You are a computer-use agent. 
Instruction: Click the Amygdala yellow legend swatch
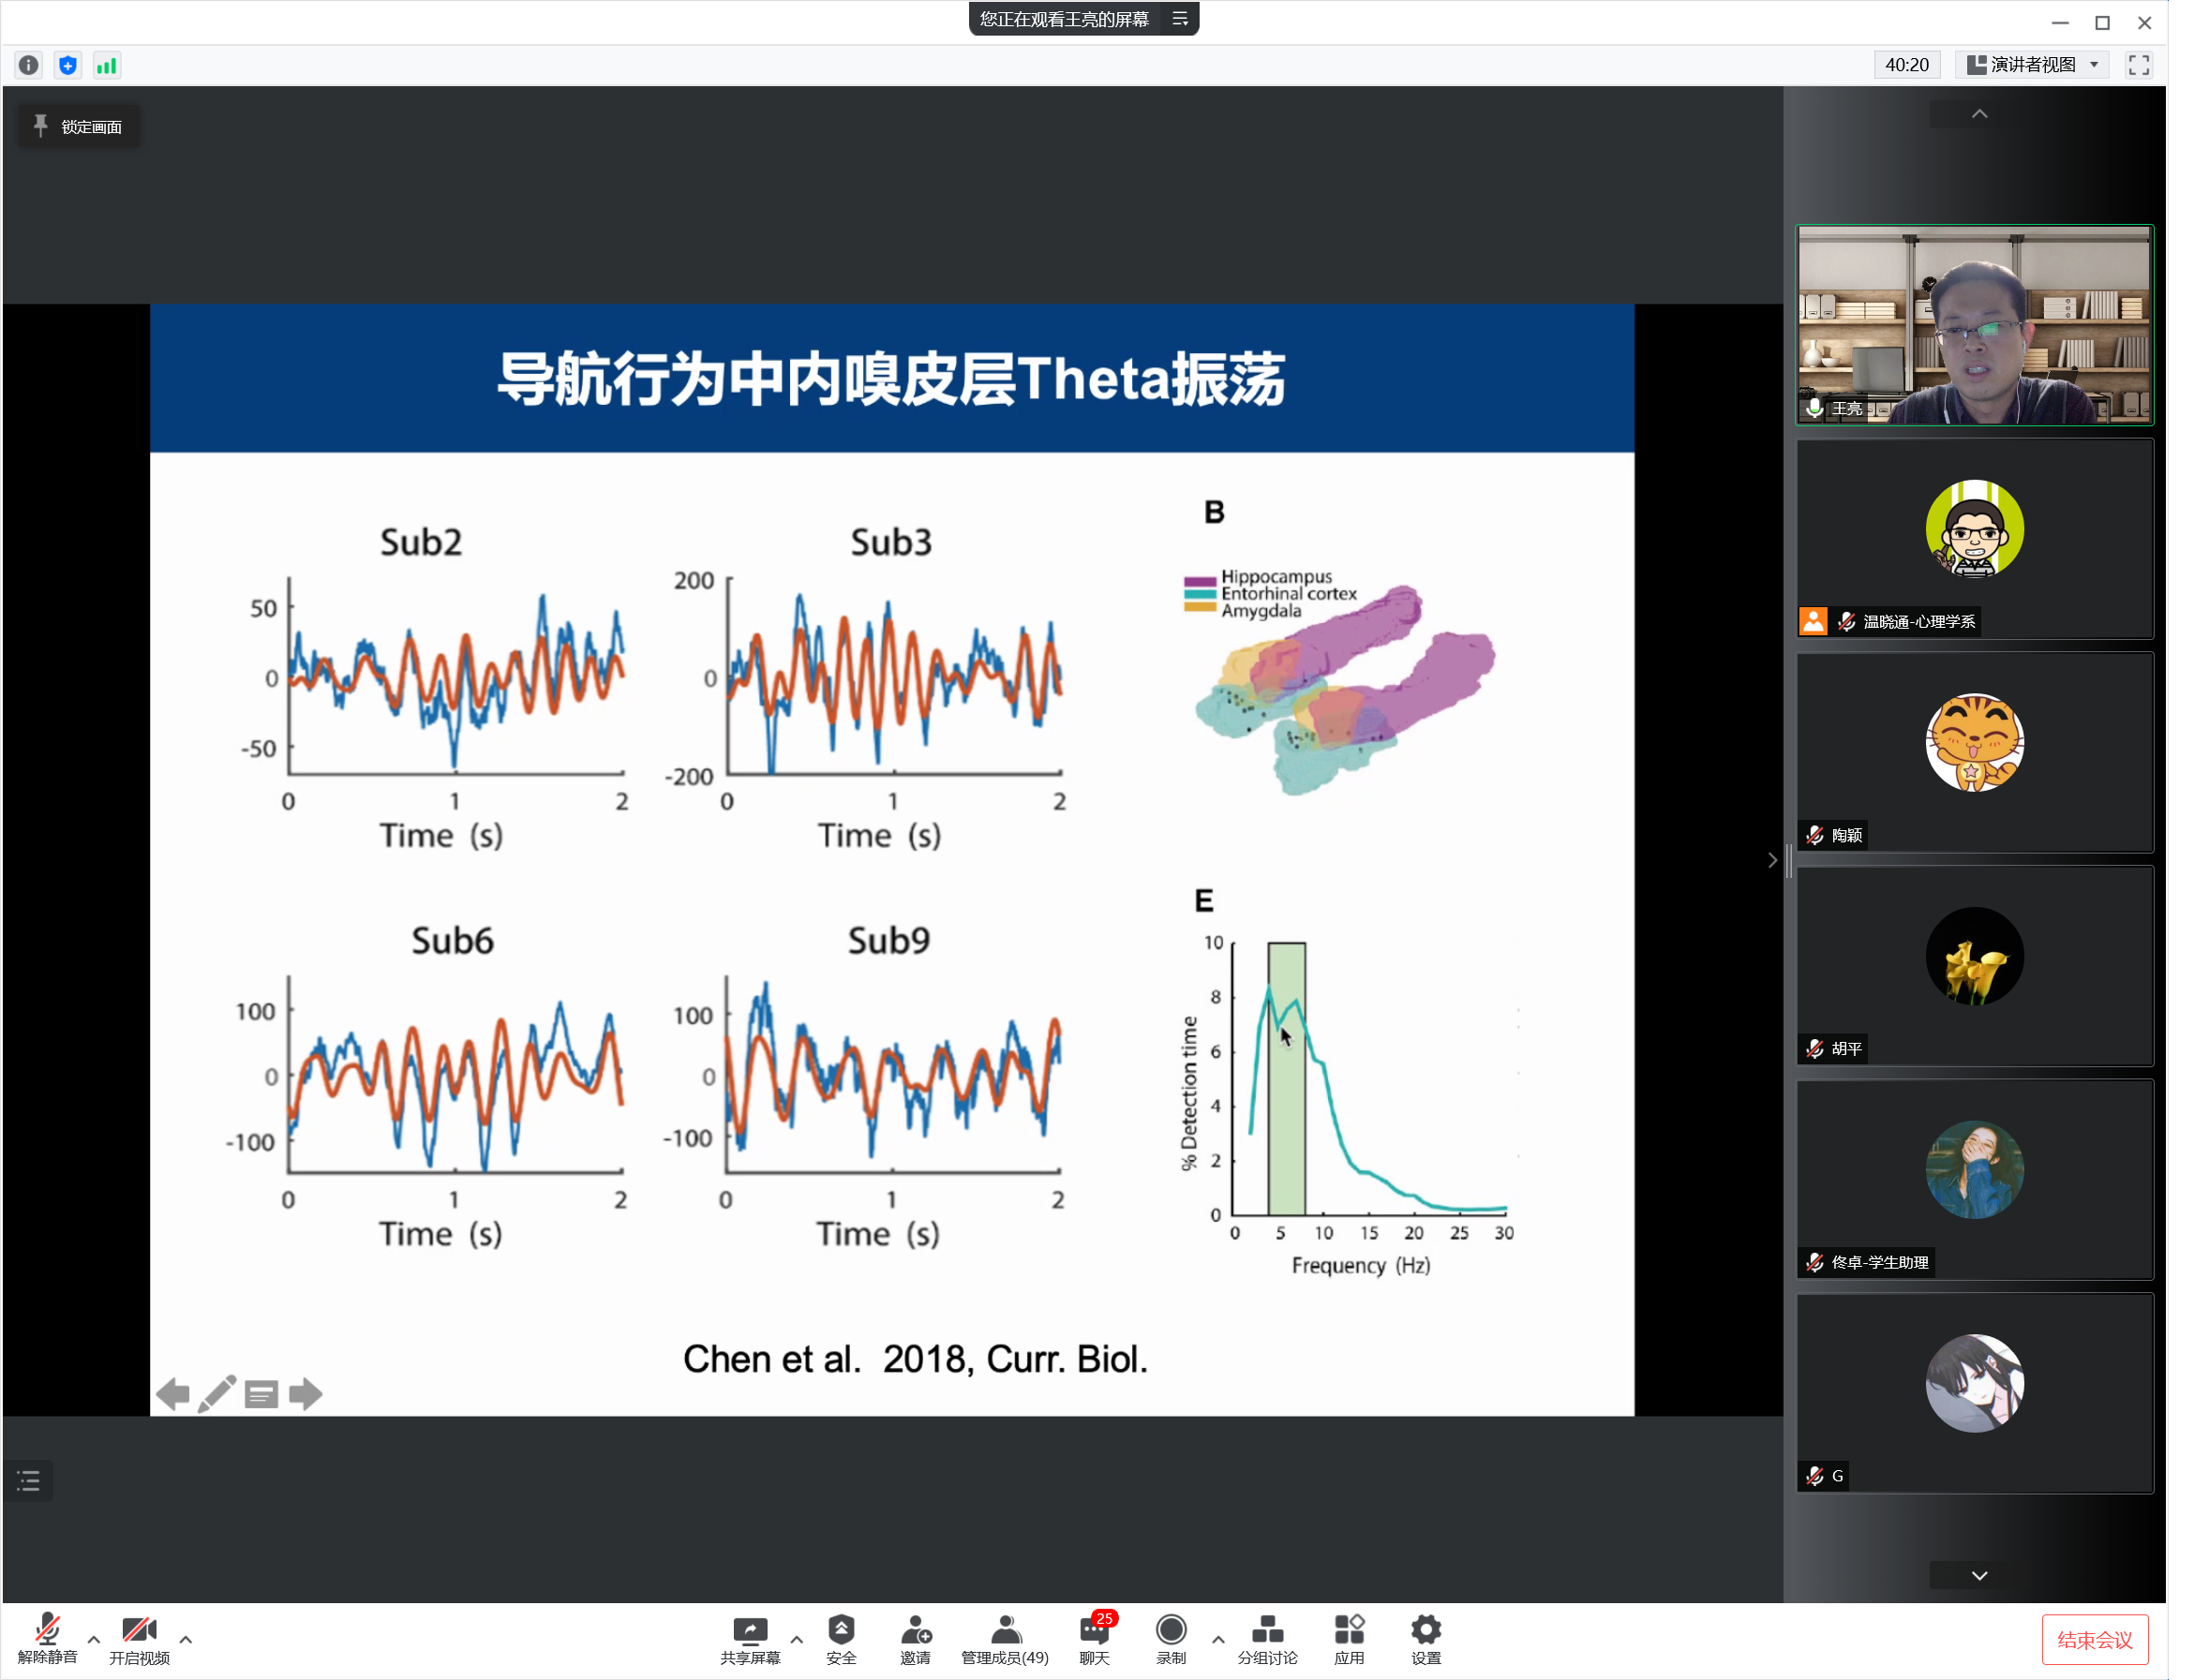pyautogui.click(x=1199, y=607)
